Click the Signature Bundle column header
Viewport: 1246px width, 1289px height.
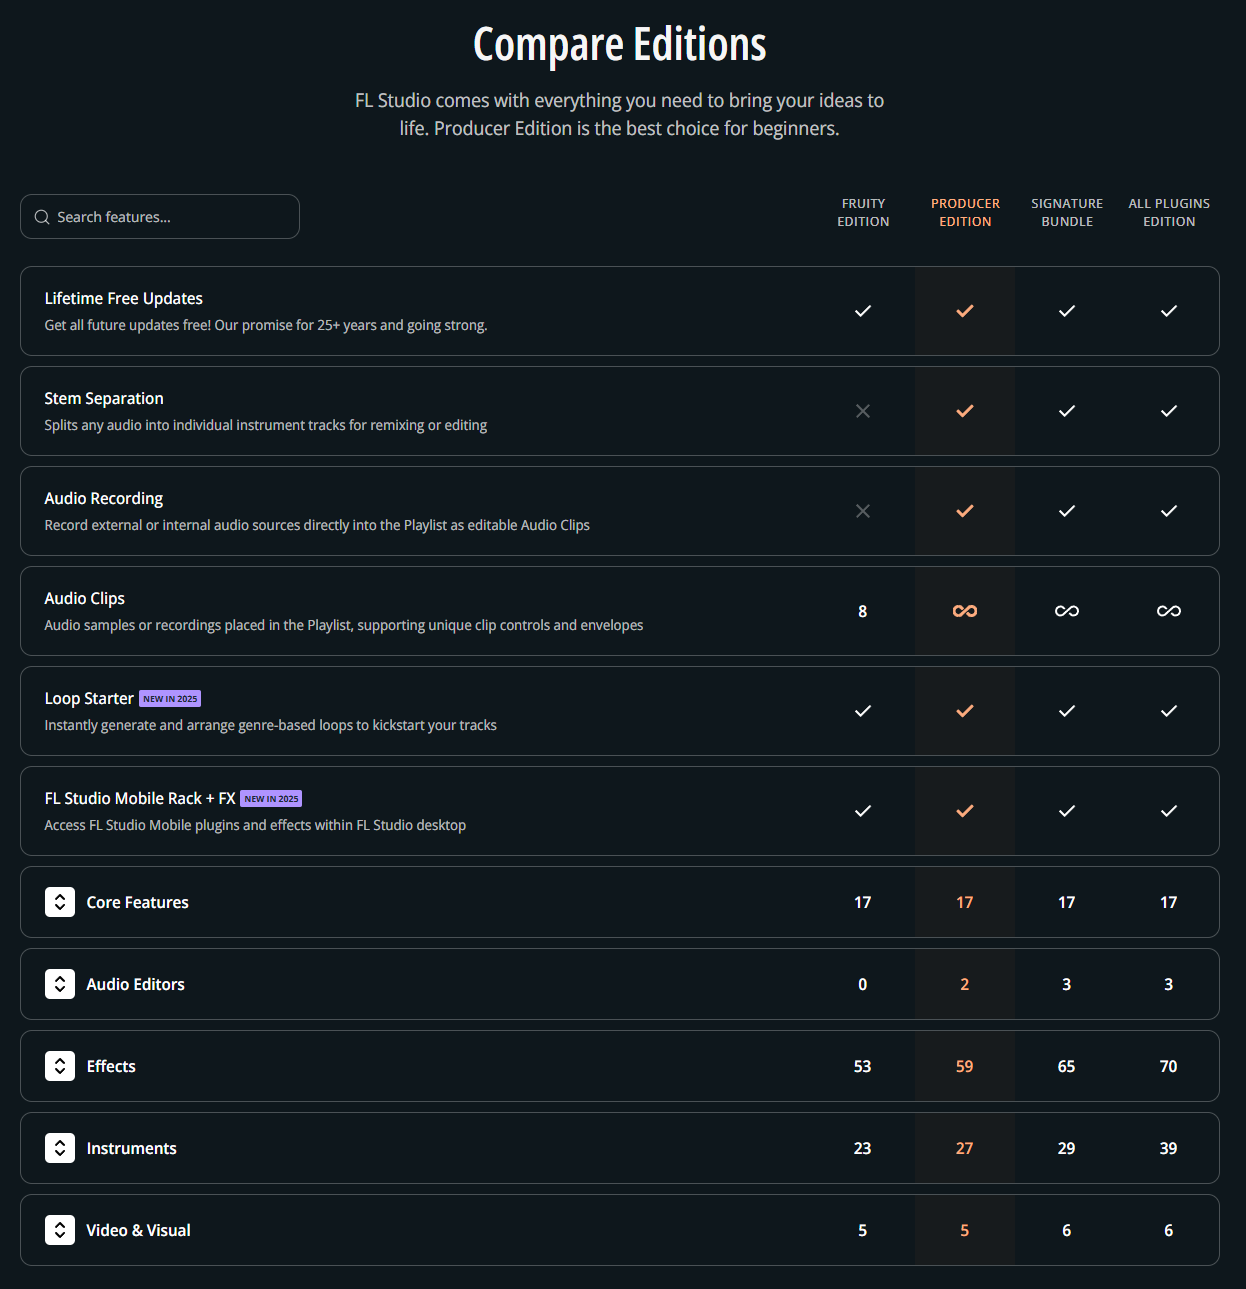(1067, 212)
